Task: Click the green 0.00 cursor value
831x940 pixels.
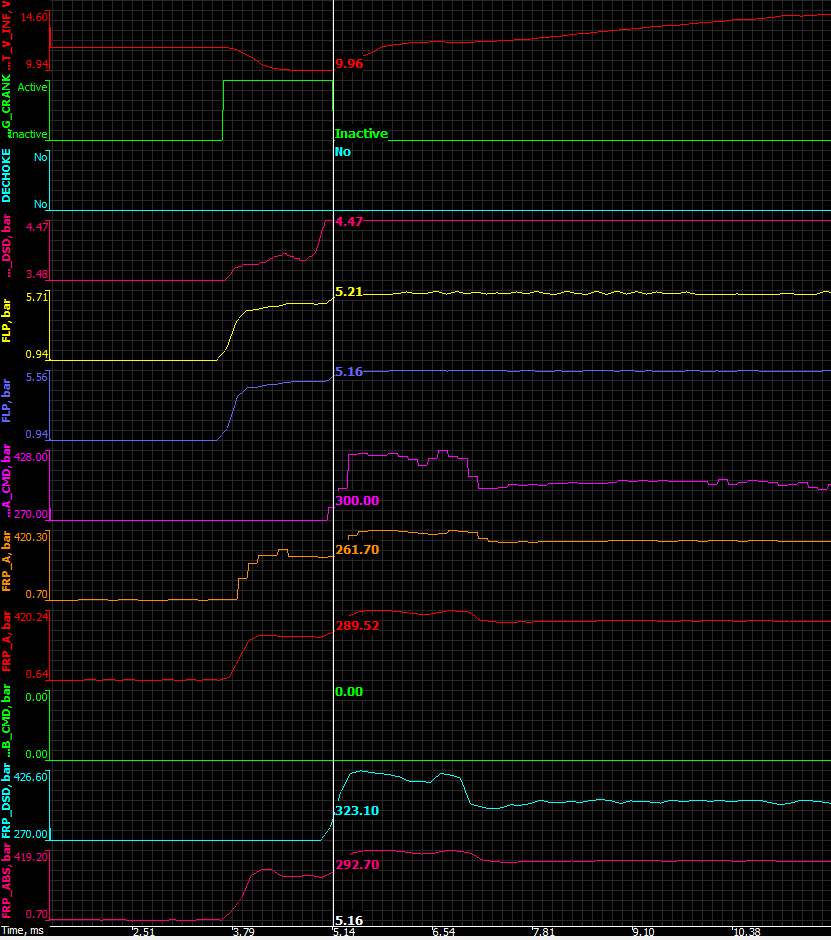Action: [x=349, y=692]
